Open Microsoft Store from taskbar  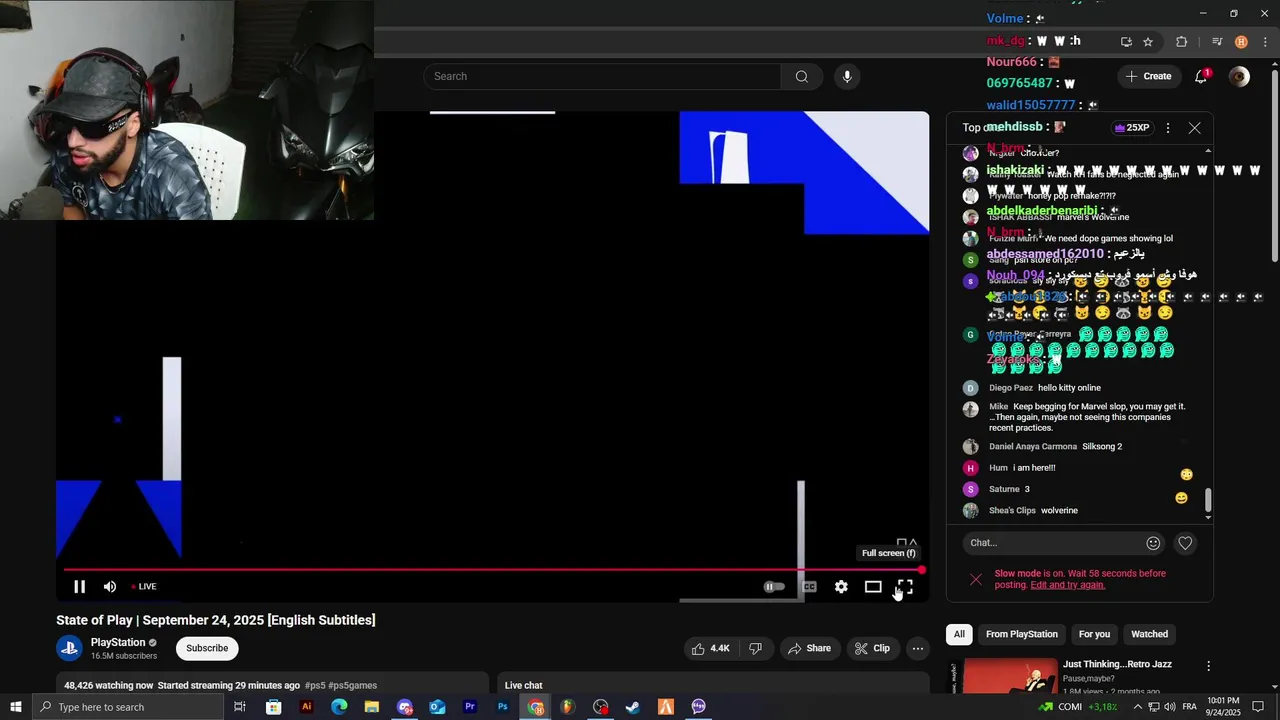pos(273,707)
